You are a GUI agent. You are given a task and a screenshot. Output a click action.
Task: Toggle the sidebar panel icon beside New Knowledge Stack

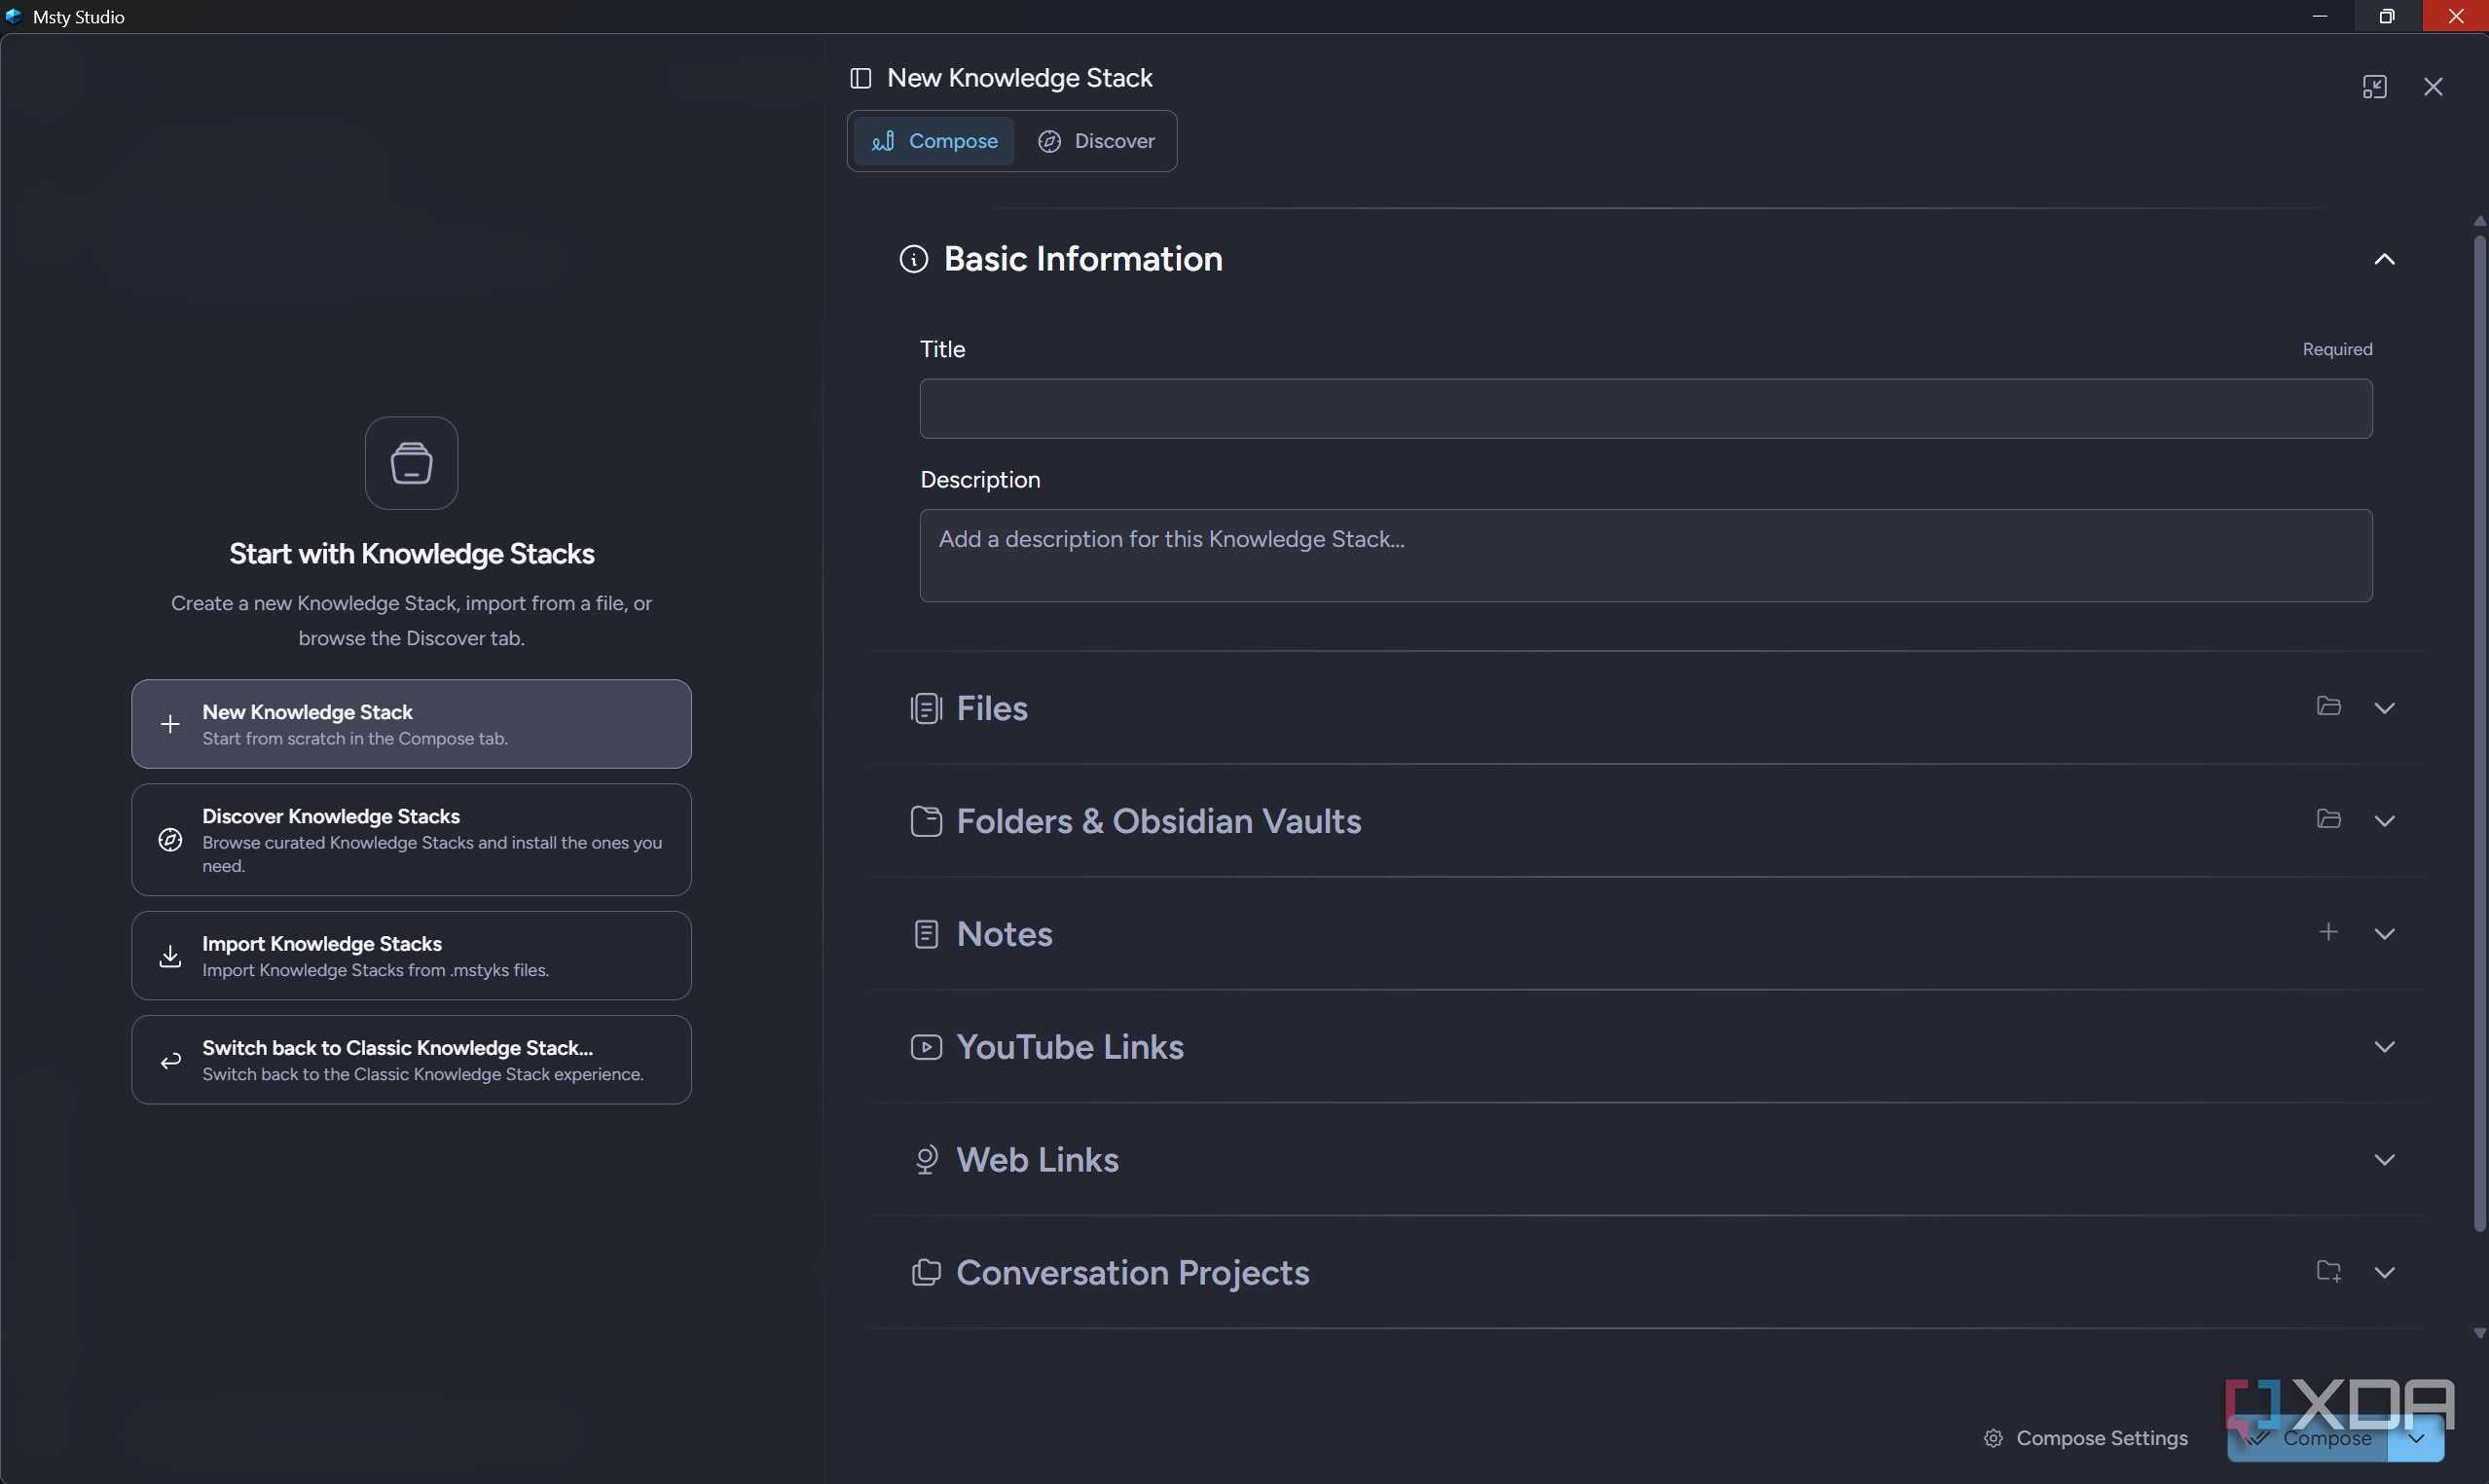pyautogui.click(x=860, y=78)
